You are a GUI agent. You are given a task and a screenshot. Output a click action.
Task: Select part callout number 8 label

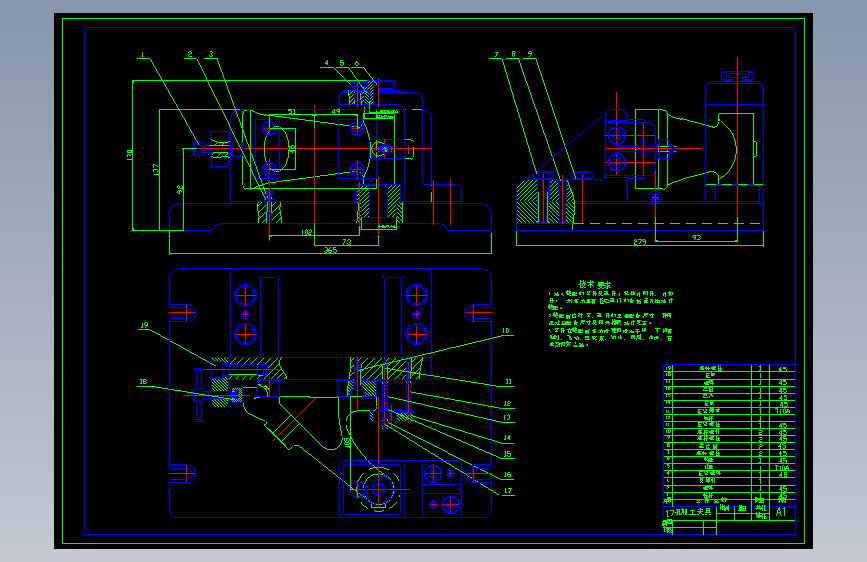tap(514, 54)
